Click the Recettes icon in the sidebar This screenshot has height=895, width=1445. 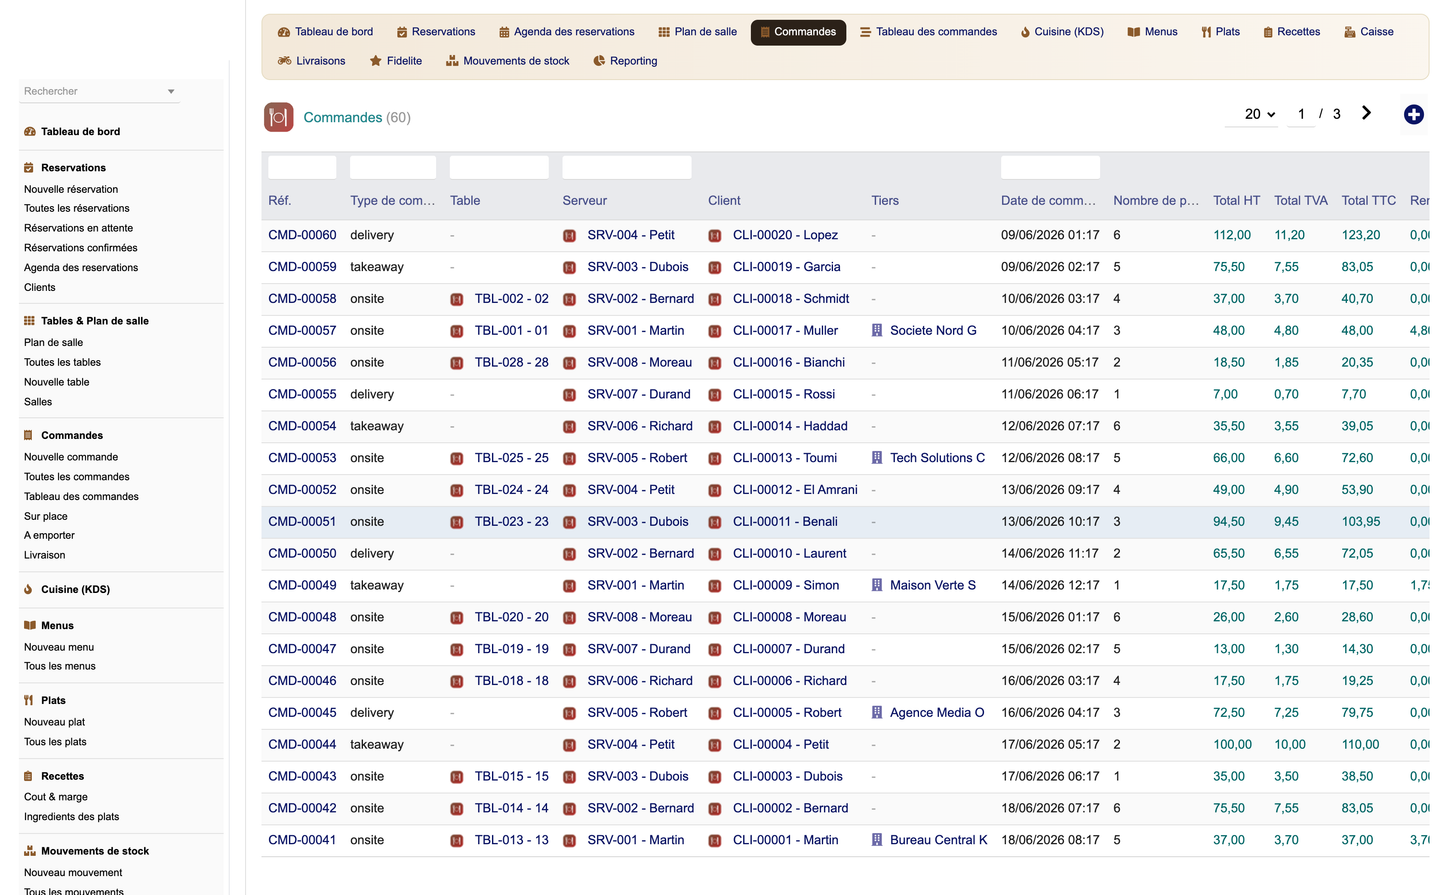(x=28, y=776)
